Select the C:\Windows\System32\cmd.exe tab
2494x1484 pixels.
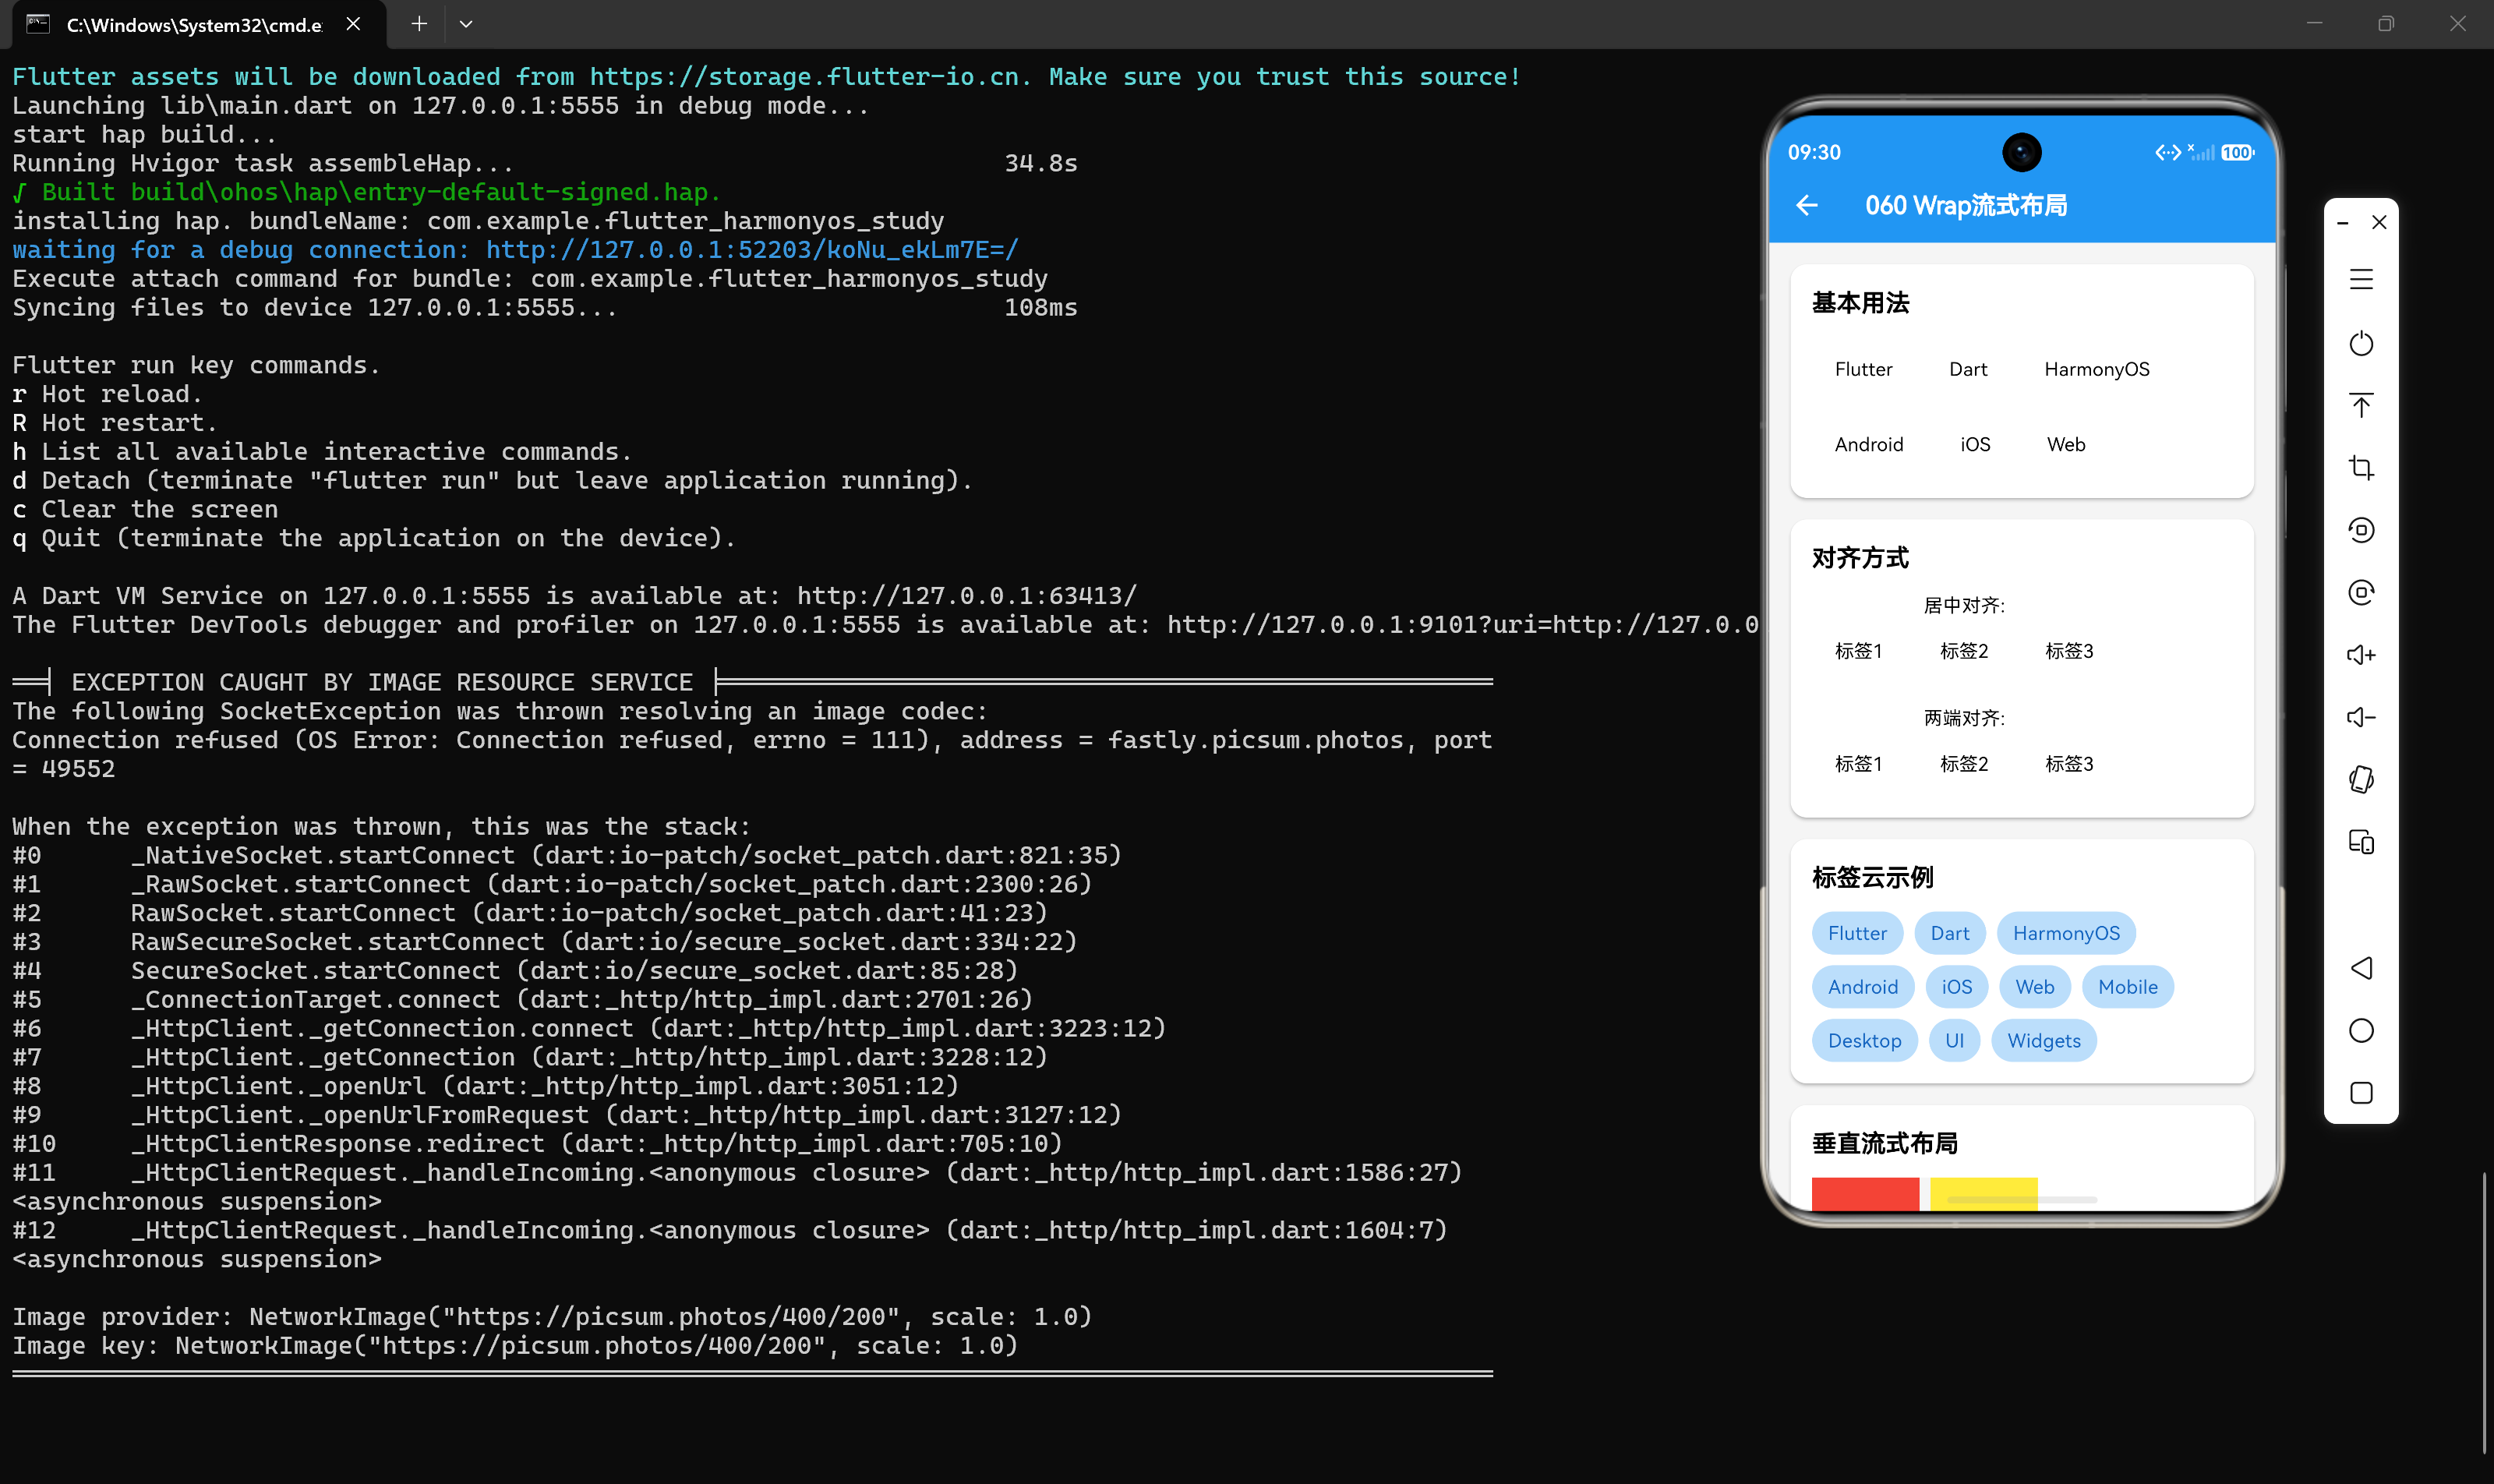point(199,24)
